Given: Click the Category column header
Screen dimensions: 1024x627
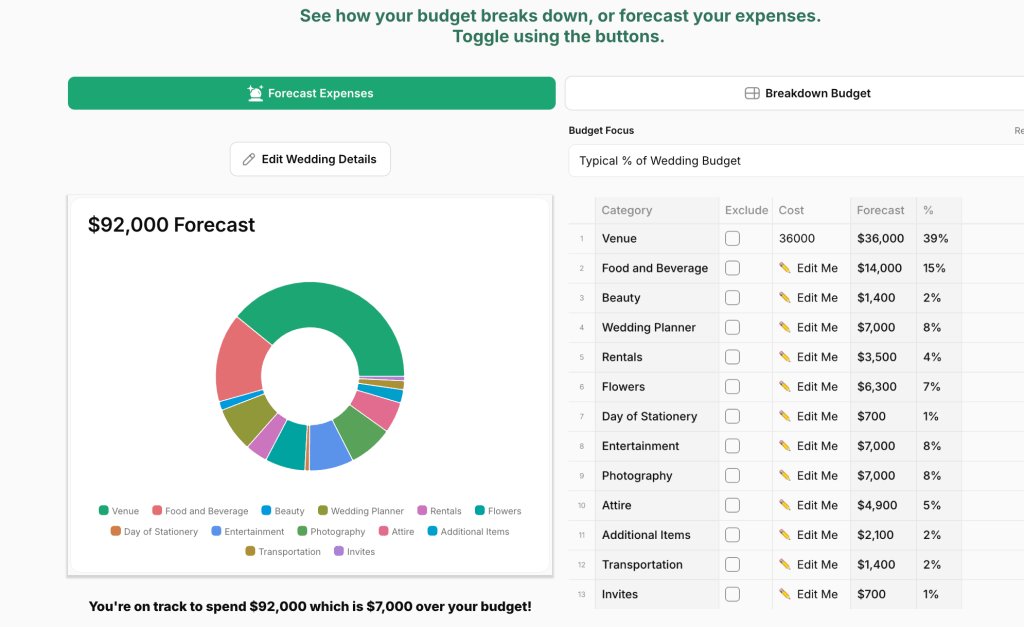Looking at the screenshot, I should point(627,210).
